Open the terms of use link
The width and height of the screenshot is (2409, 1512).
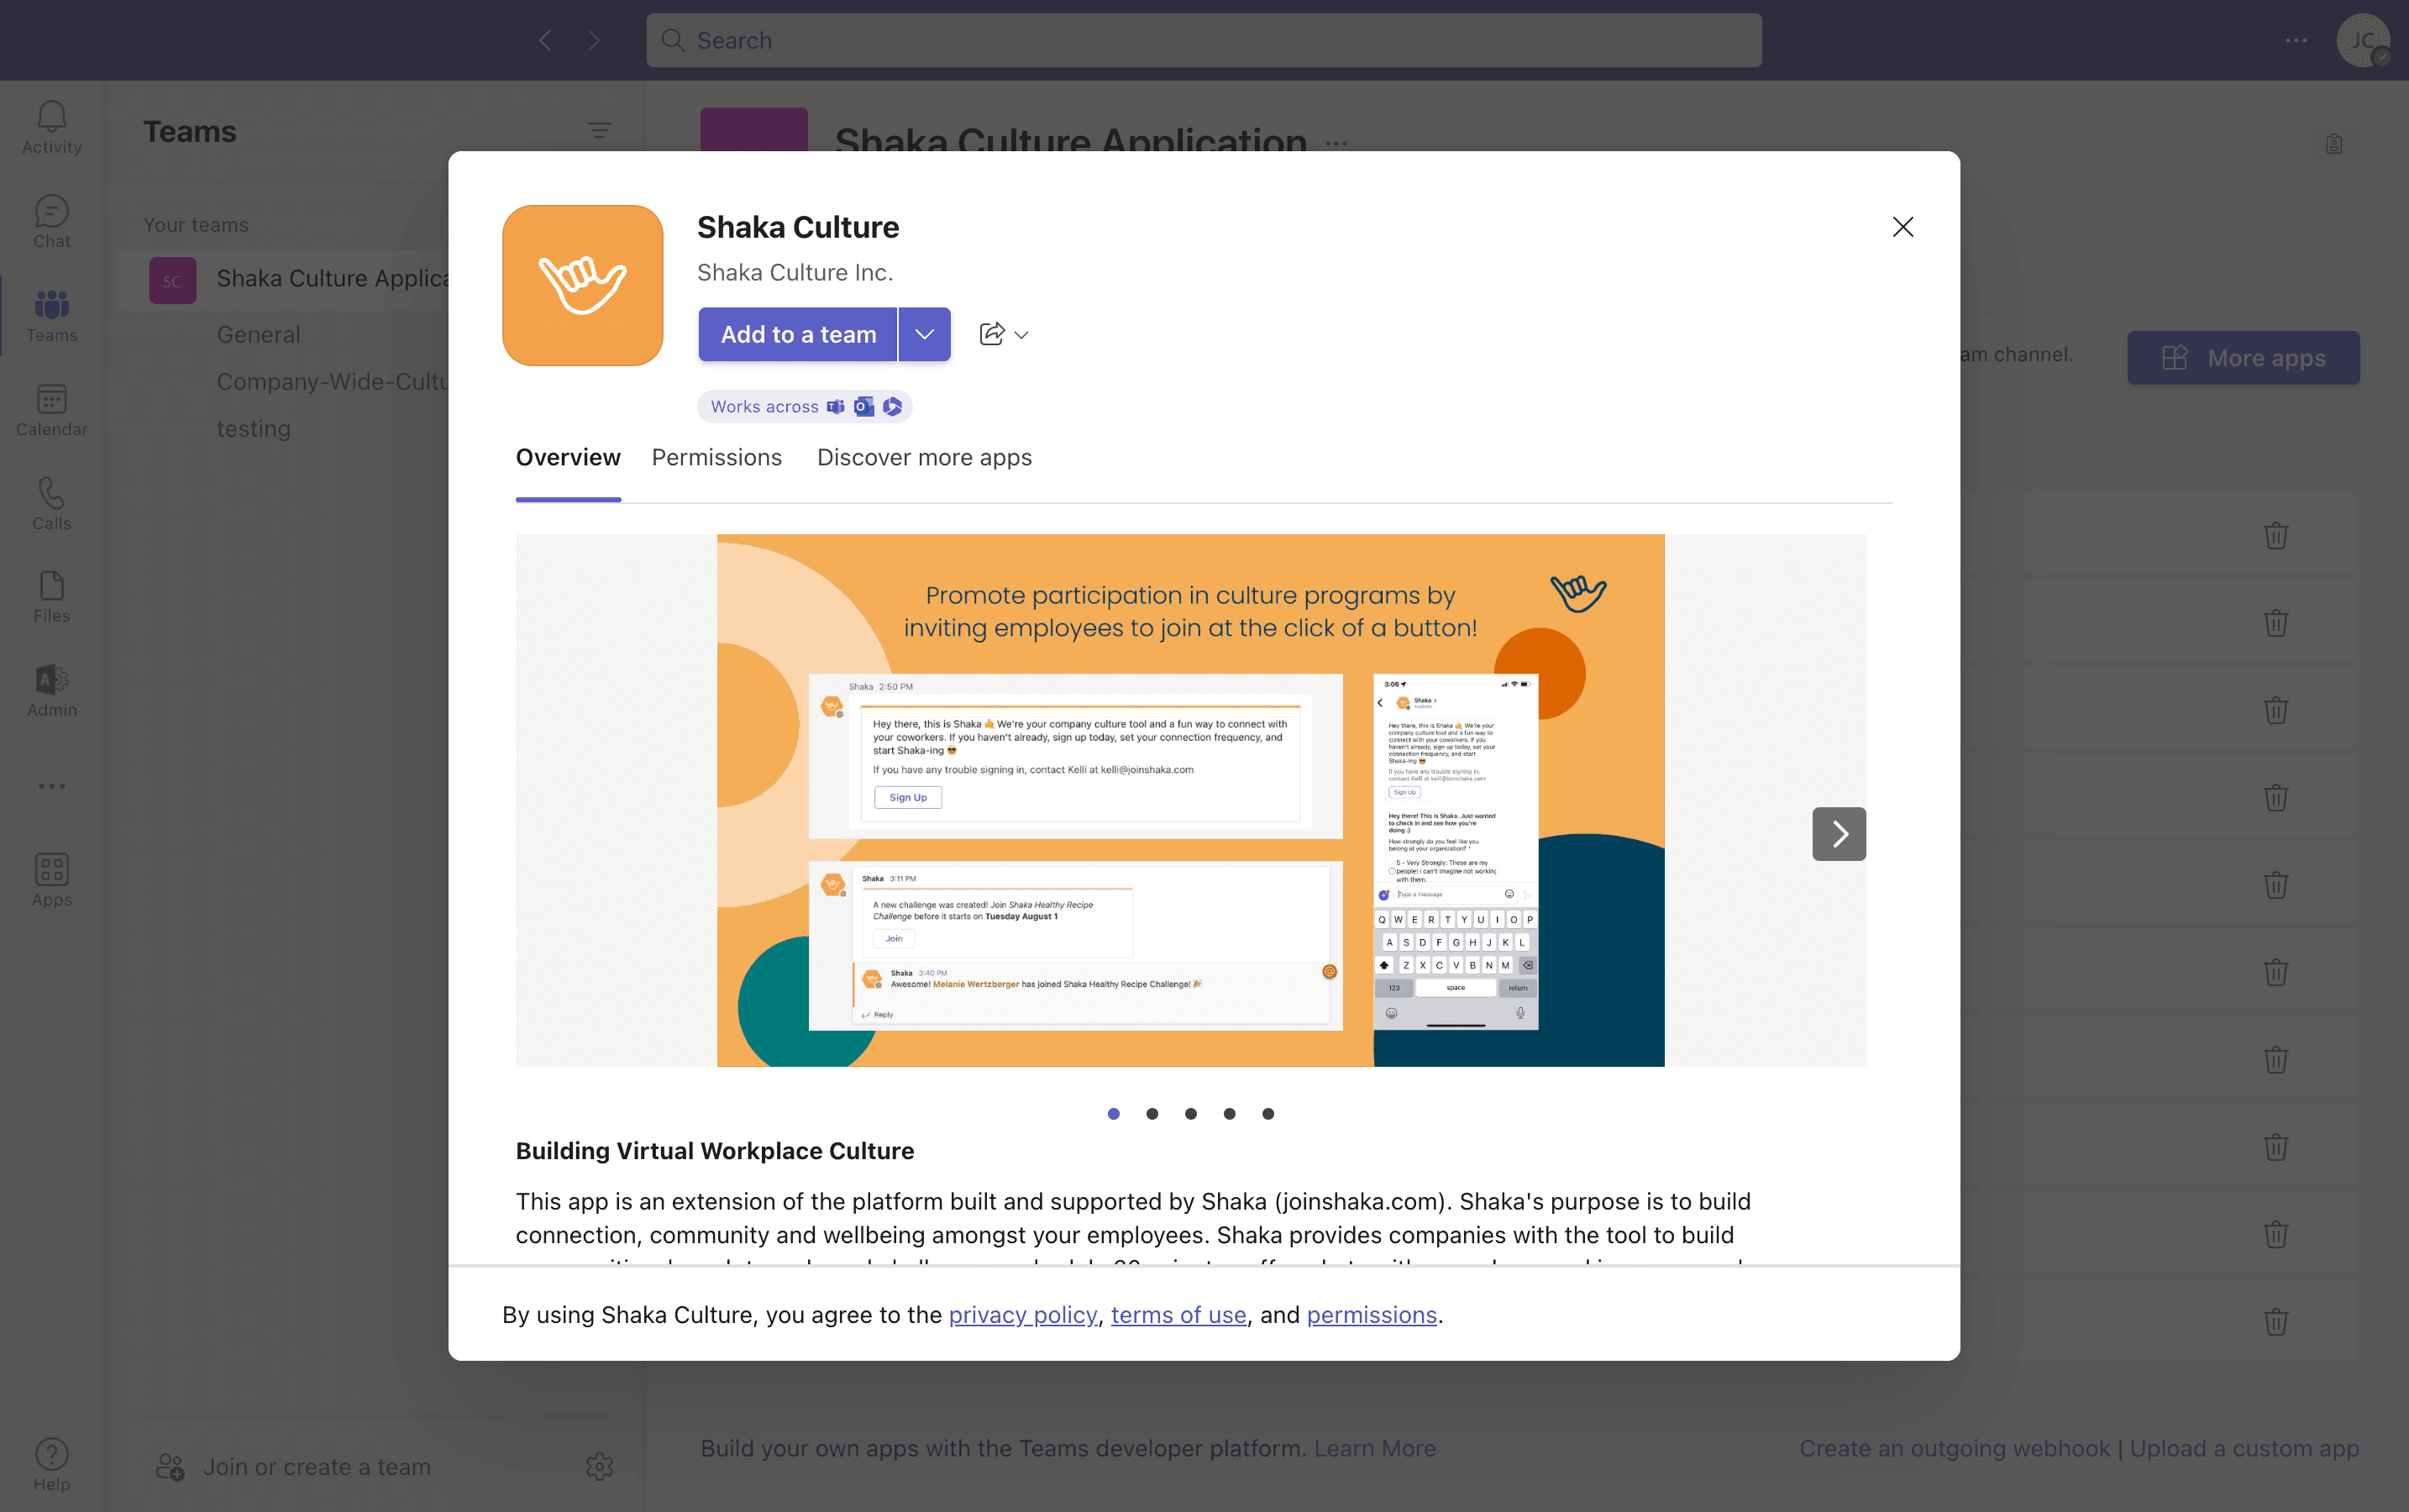click(x=1178, y=1314)
